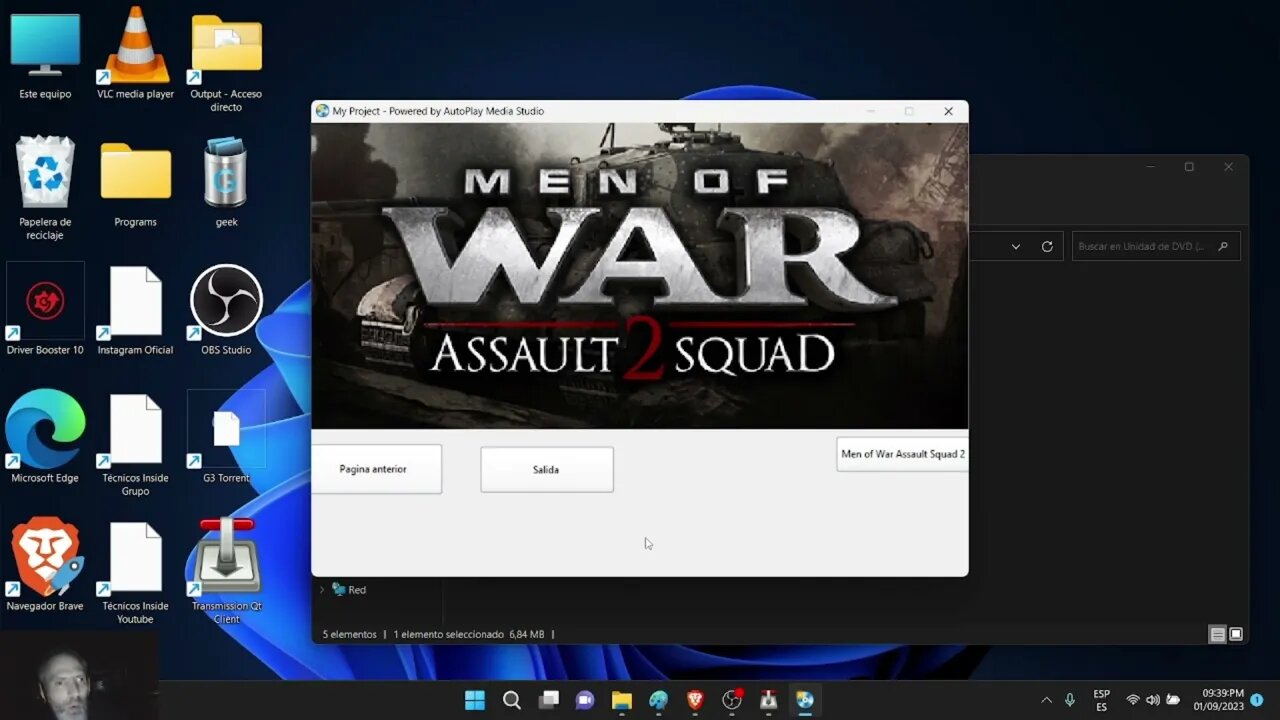Image resolution: width=1280 pixels, height=720 pixels.
Task: Click the Pagina anterior button
Action: pyautogui.click(x=376, y=469)
